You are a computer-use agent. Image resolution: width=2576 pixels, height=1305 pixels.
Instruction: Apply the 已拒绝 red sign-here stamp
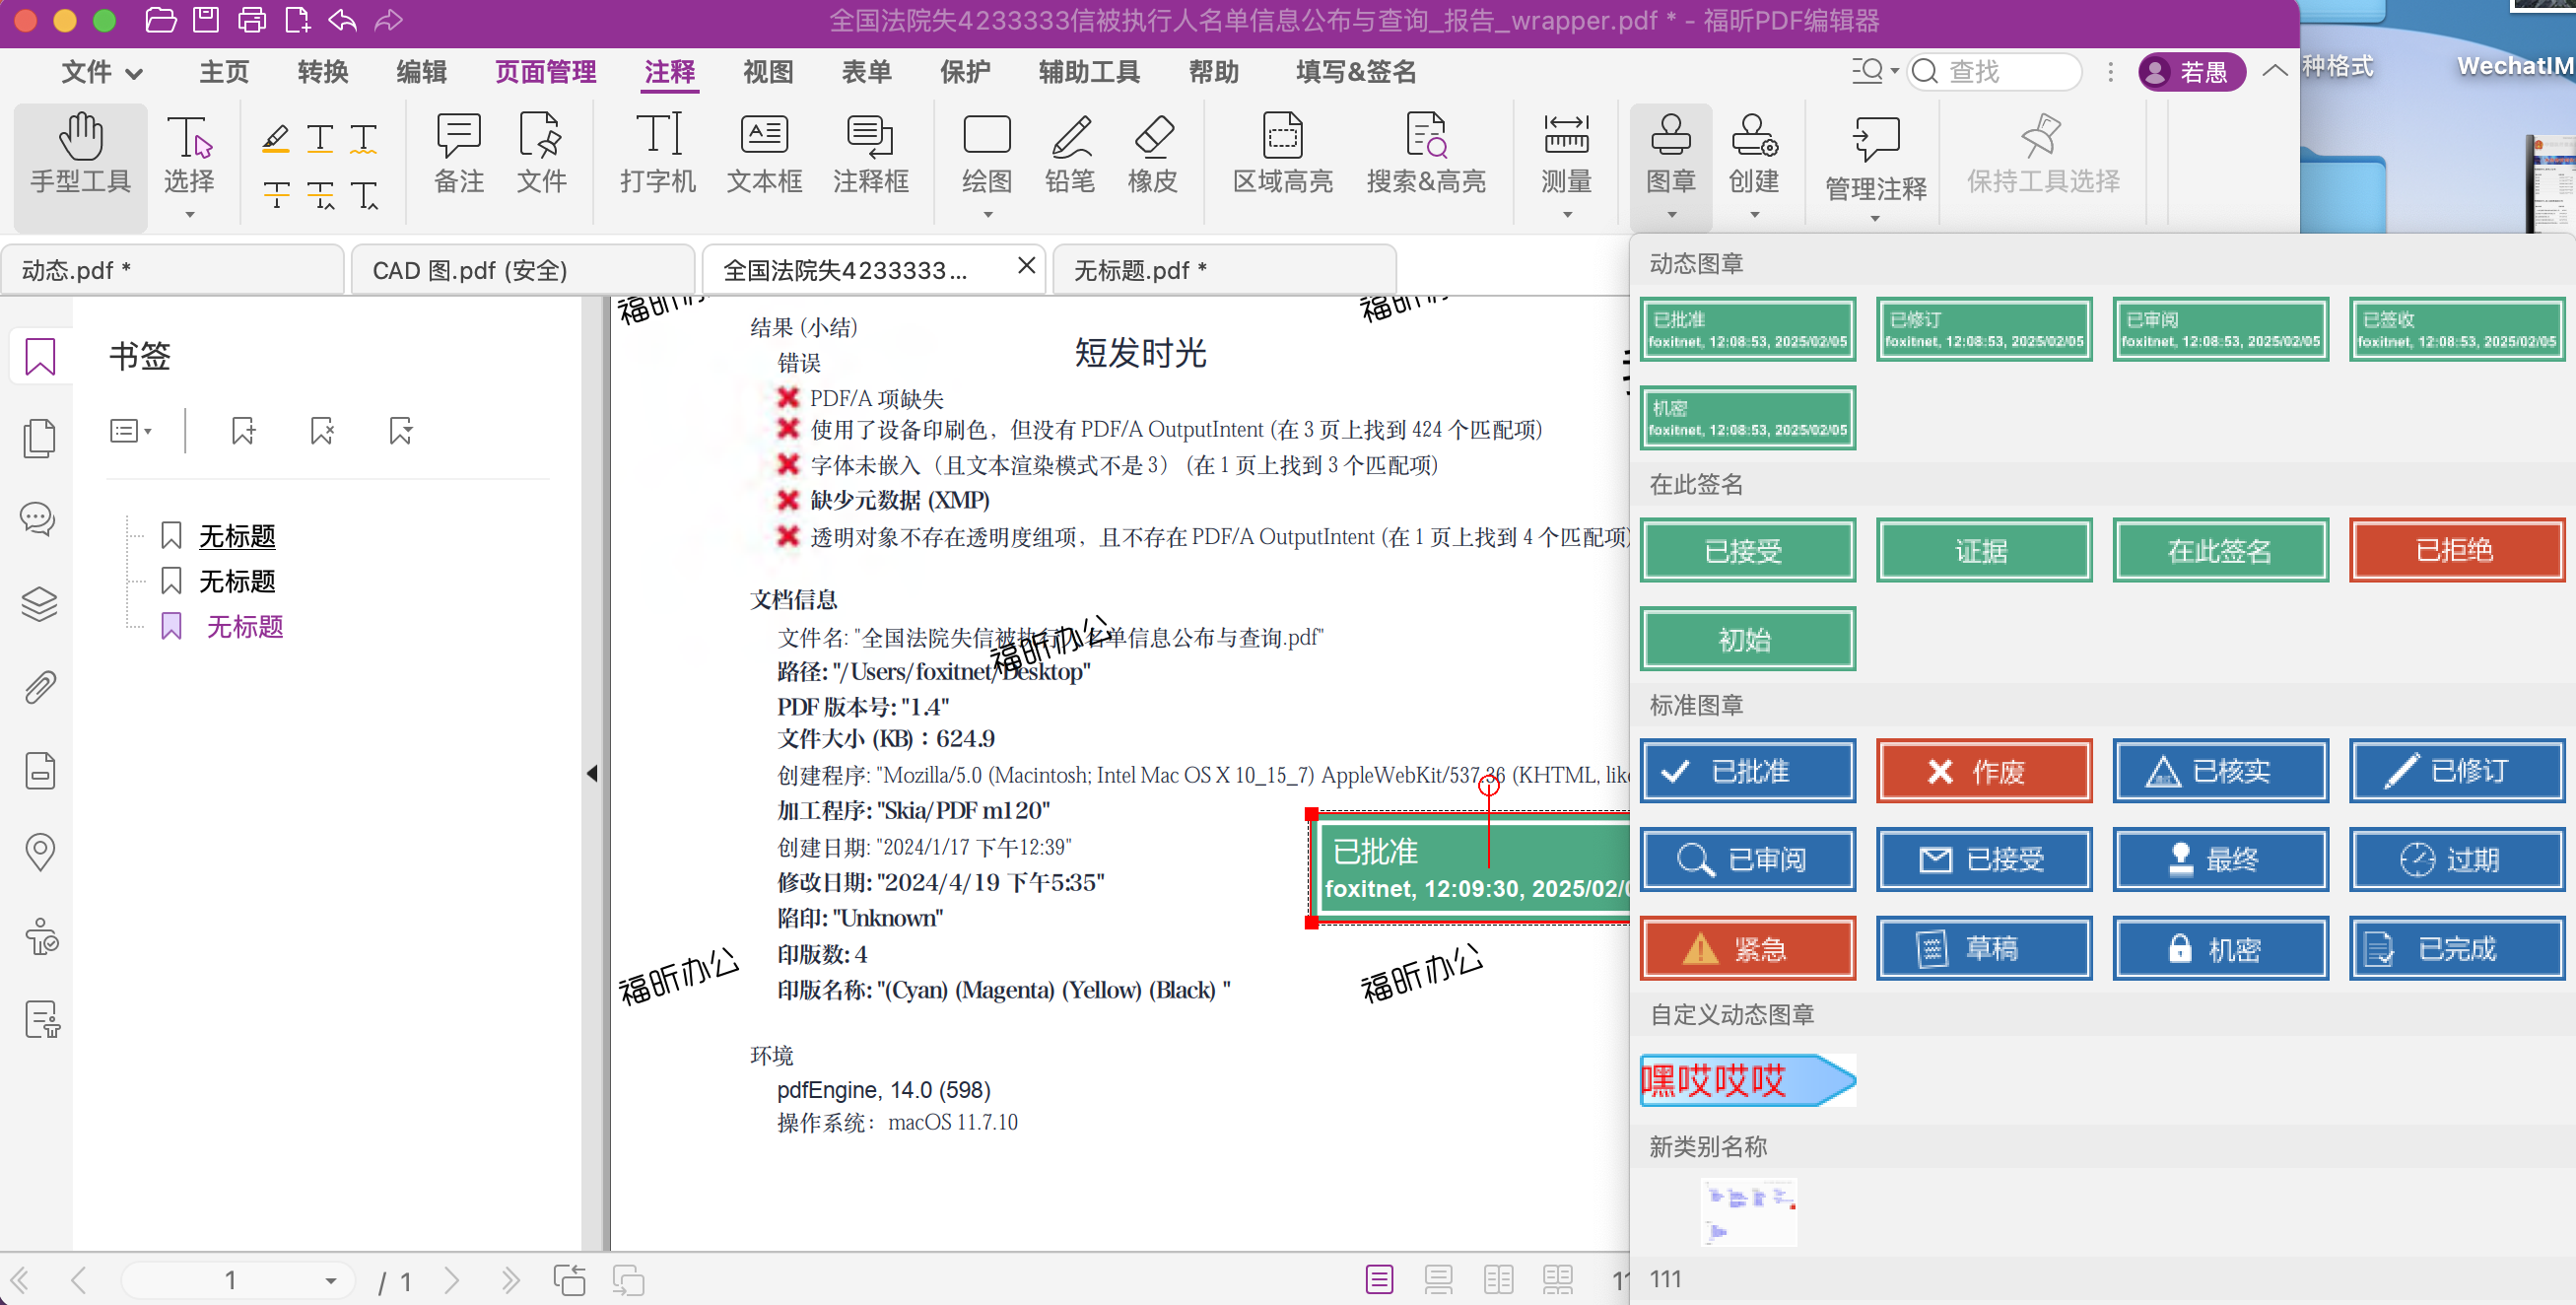coord(2456,550)
